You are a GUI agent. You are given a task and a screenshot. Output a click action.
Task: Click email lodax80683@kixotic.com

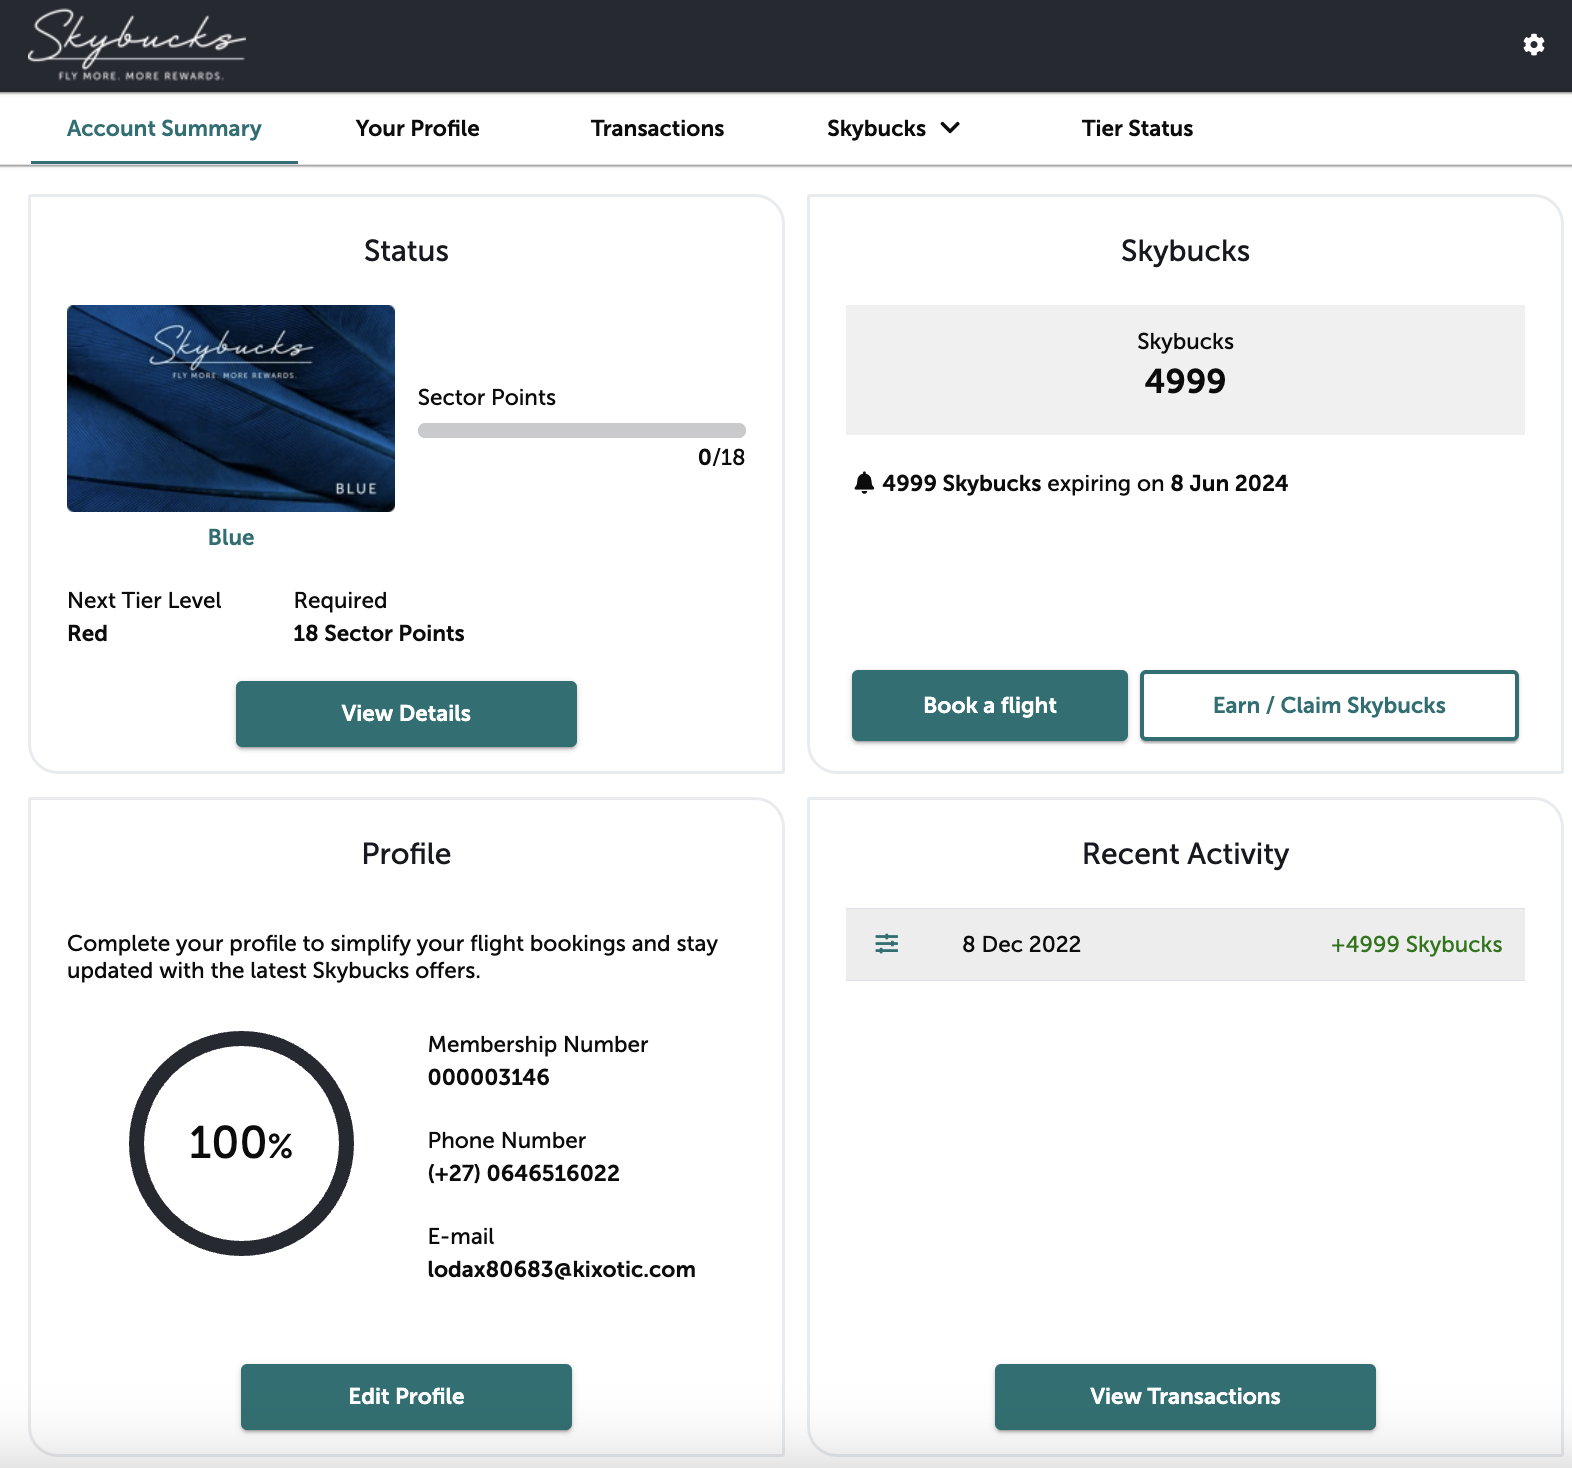(x=562, y=1269)
